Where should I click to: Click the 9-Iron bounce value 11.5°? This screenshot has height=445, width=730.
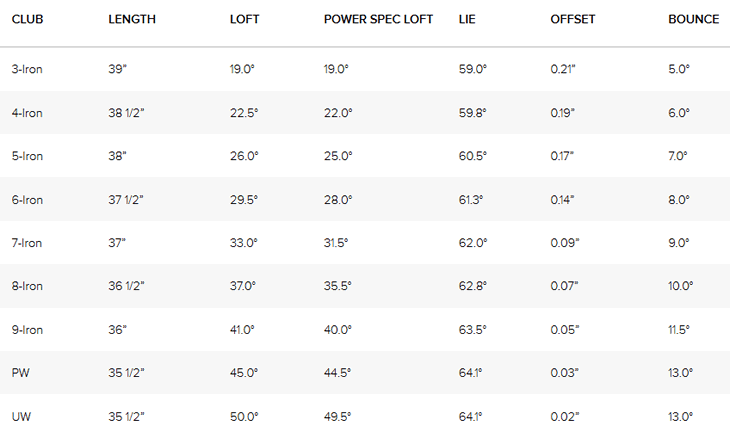(x=679, y=330)
